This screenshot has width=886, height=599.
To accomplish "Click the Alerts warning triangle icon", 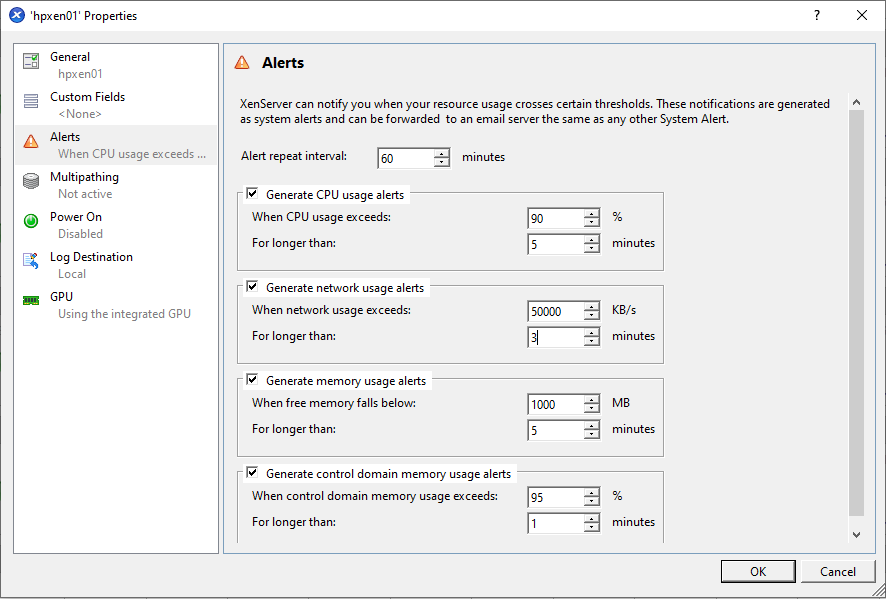I will click(x=32, y=142).
